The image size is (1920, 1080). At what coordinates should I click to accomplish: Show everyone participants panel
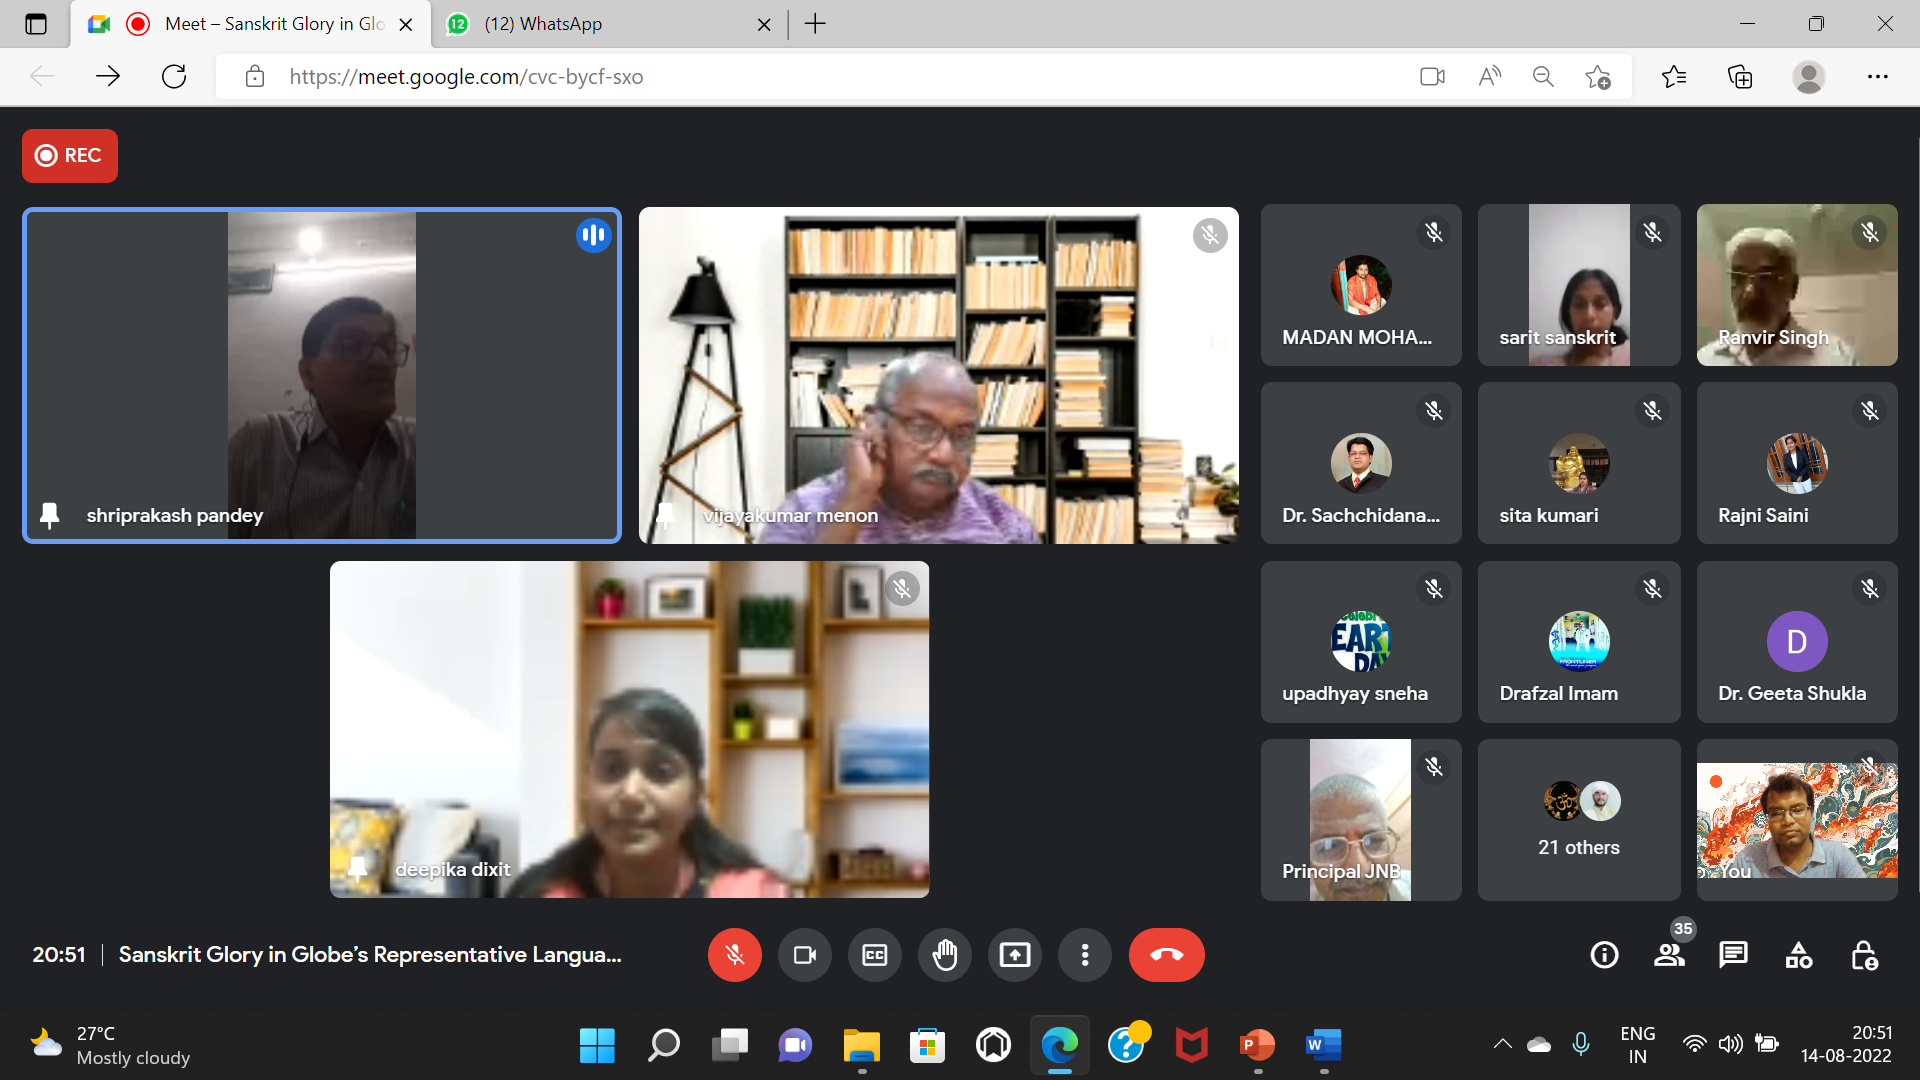pos(1668,955)
